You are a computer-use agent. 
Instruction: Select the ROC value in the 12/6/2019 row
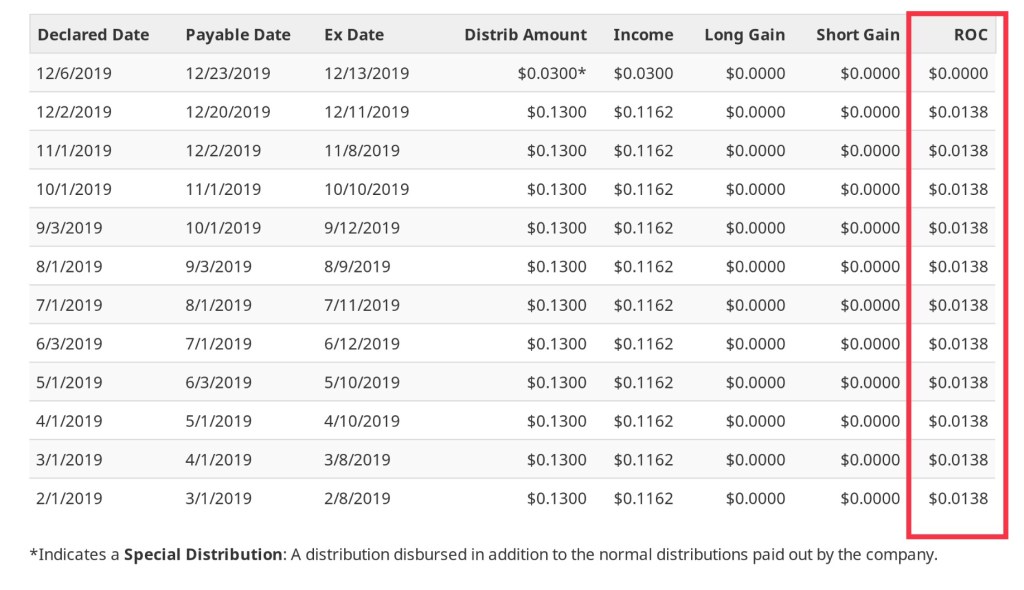coord(958,73)
